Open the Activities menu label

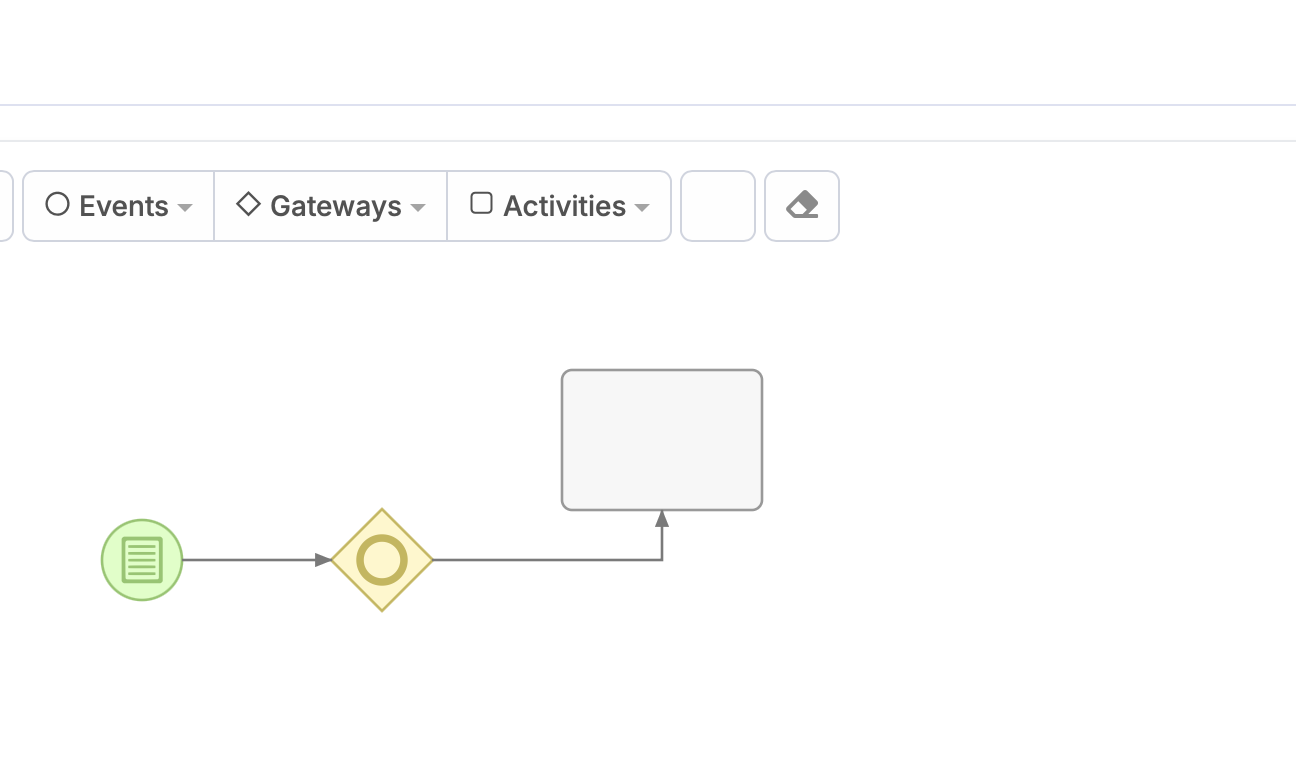[x=564, y=206]
